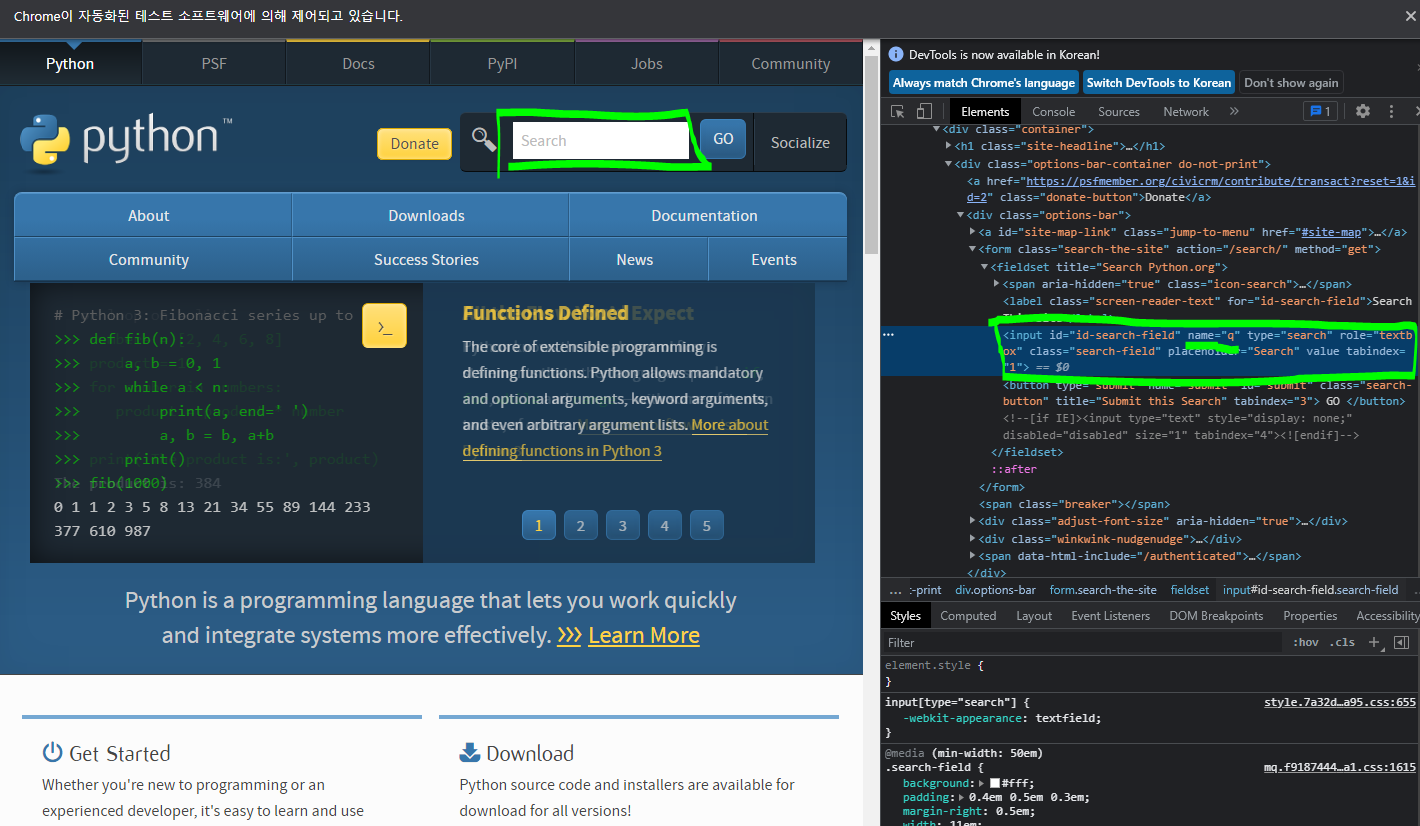The width and height of the screenshot is (1420, 826).
Task: Toggle the device toolbar icon in DevTools
Action: [924, 111]
